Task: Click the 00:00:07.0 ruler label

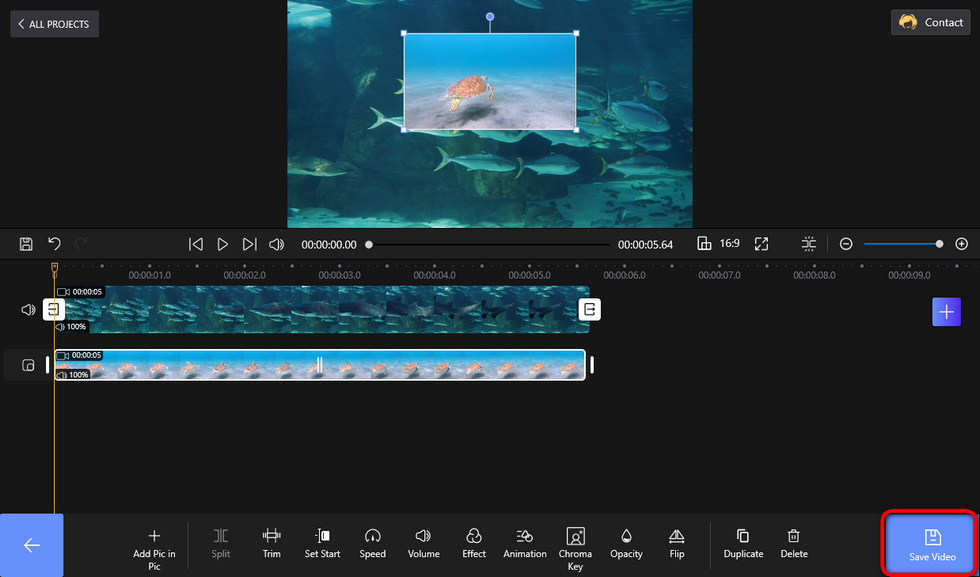Action: (719, 275)
